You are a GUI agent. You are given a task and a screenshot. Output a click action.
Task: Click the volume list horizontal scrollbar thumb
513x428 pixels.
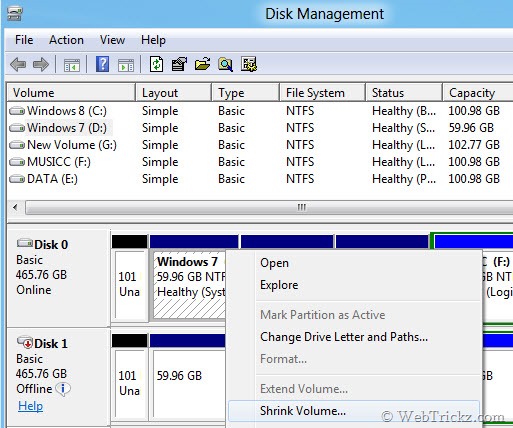coord(269,207)
